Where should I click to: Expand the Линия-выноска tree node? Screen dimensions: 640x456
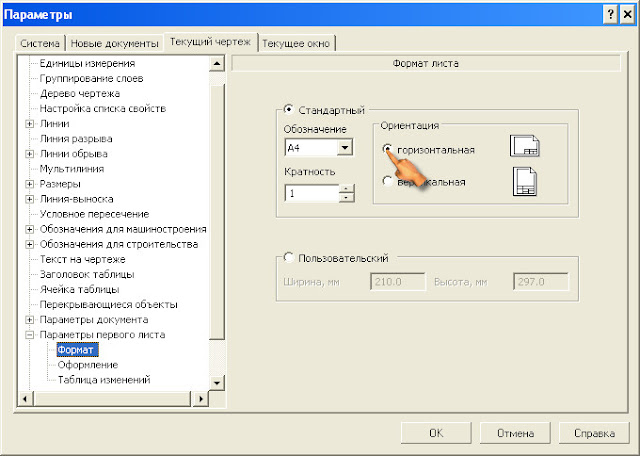[29, 199]
